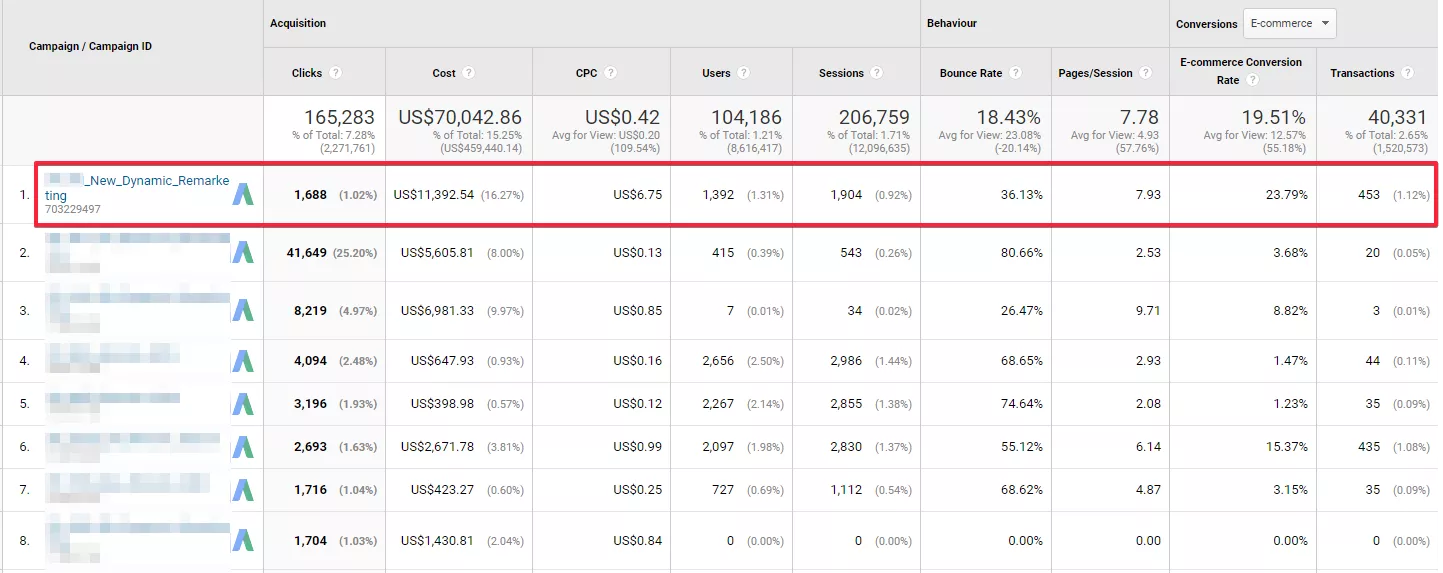Select average CPC US$0.42 total

click(x=622, y=117)
